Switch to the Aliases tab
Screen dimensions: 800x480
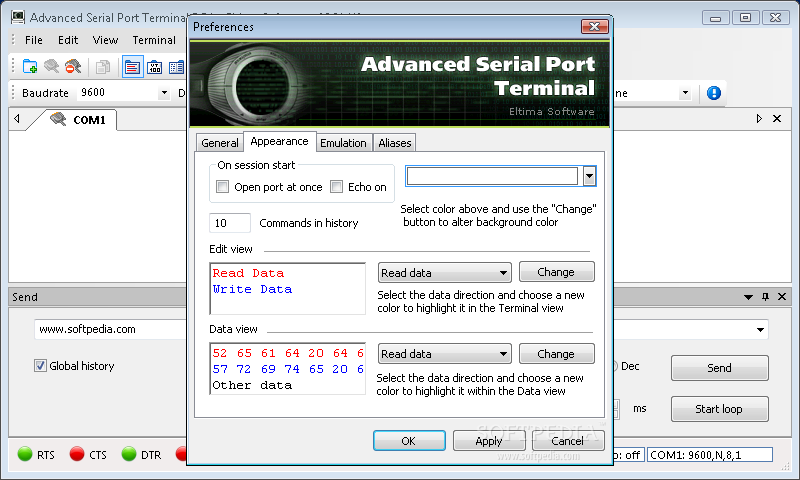[x=394, y=143]
